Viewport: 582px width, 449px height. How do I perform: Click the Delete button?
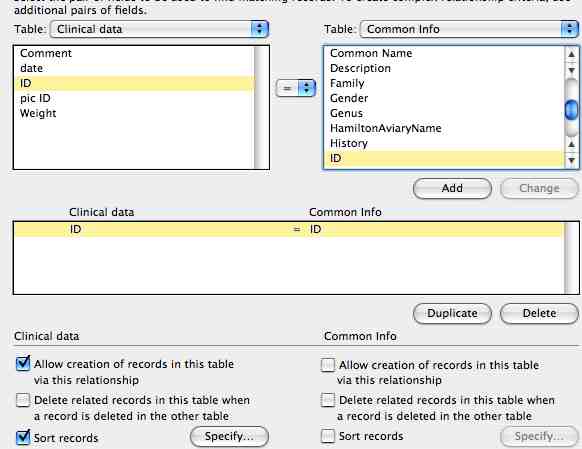539,313
